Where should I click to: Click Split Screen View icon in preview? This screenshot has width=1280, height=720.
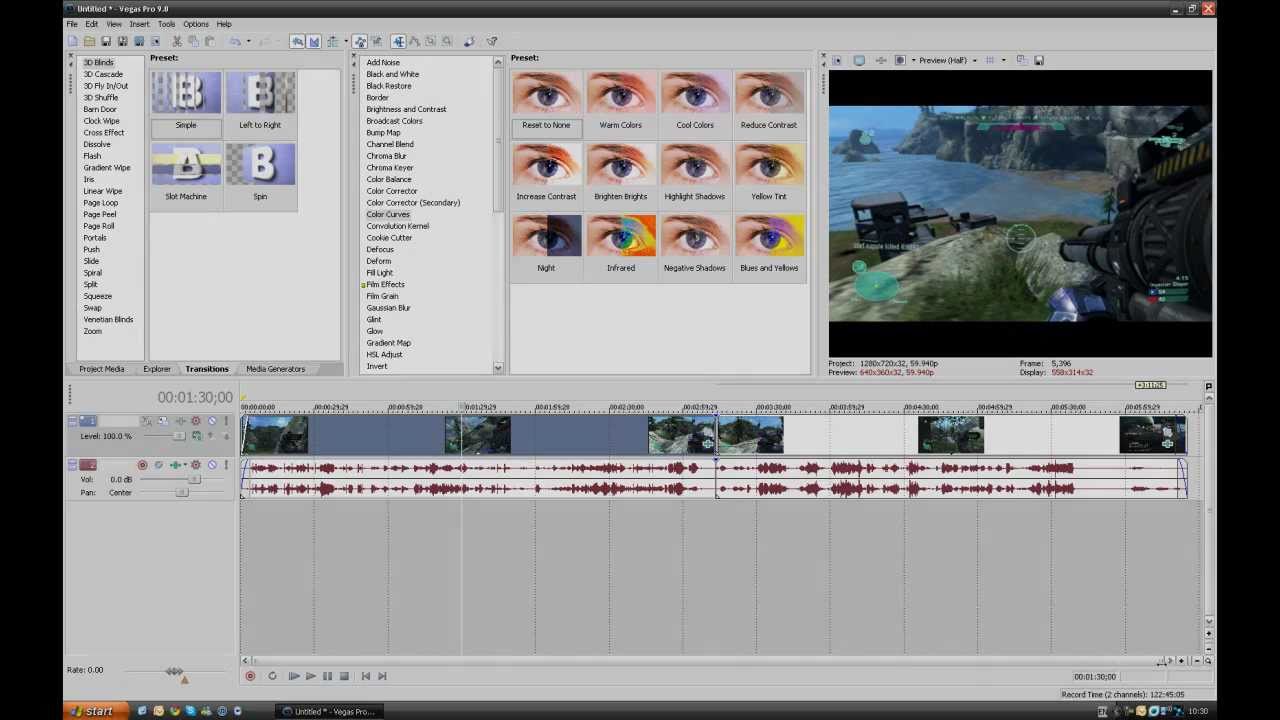pyautogui.click(x=900, y=60)
